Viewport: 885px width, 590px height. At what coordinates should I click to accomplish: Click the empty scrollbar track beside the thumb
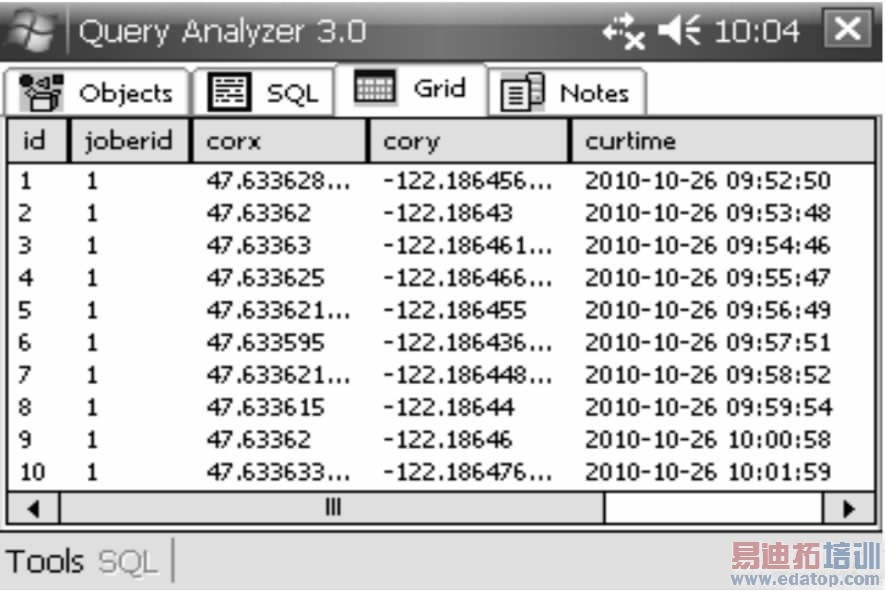[x=713, y=509]
